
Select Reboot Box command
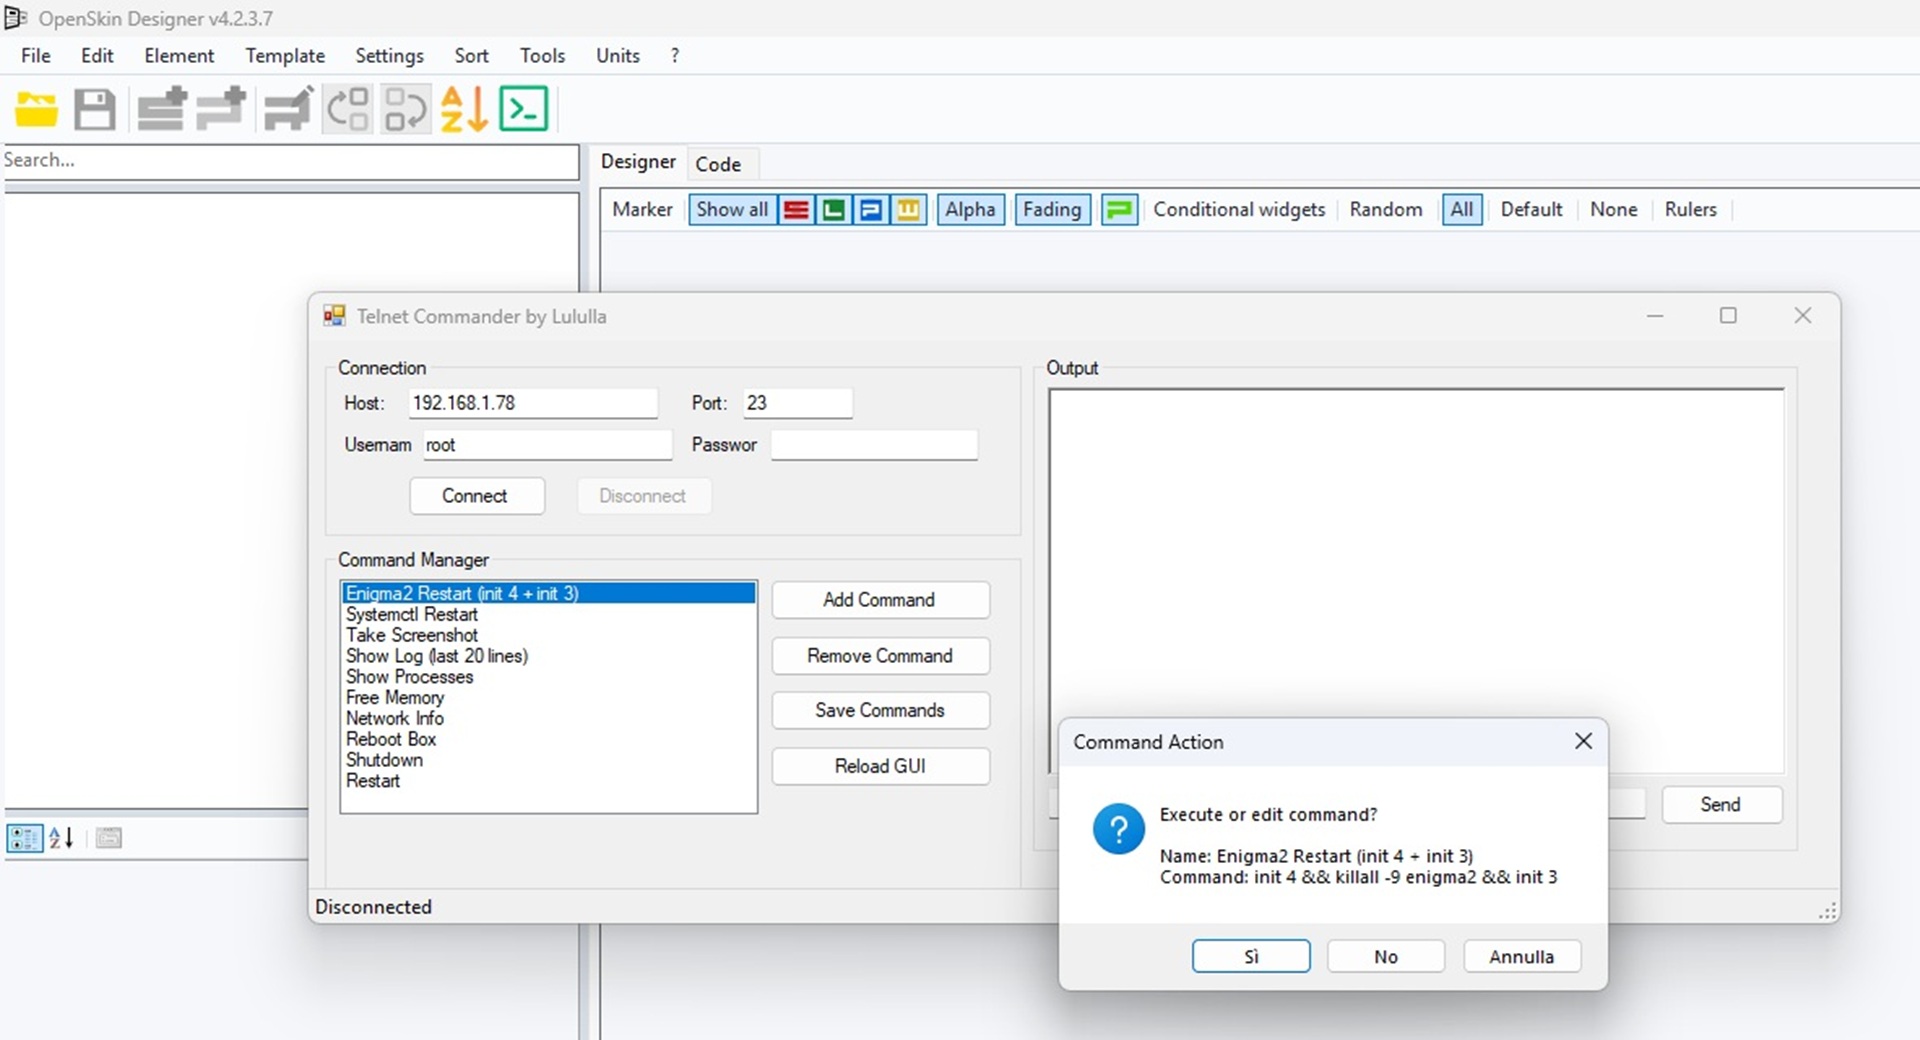click(x=548, y=740)
